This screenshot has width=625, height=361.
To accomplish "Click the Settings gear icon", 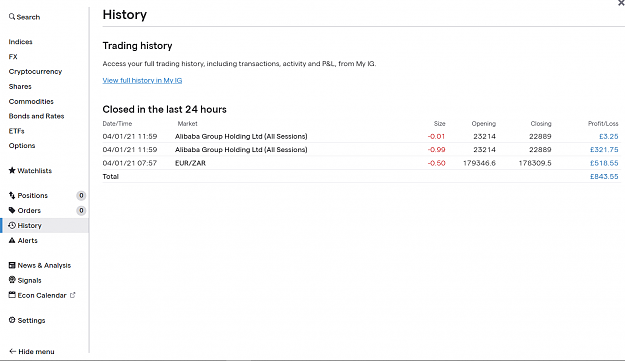I will click(x=12, y=320).
